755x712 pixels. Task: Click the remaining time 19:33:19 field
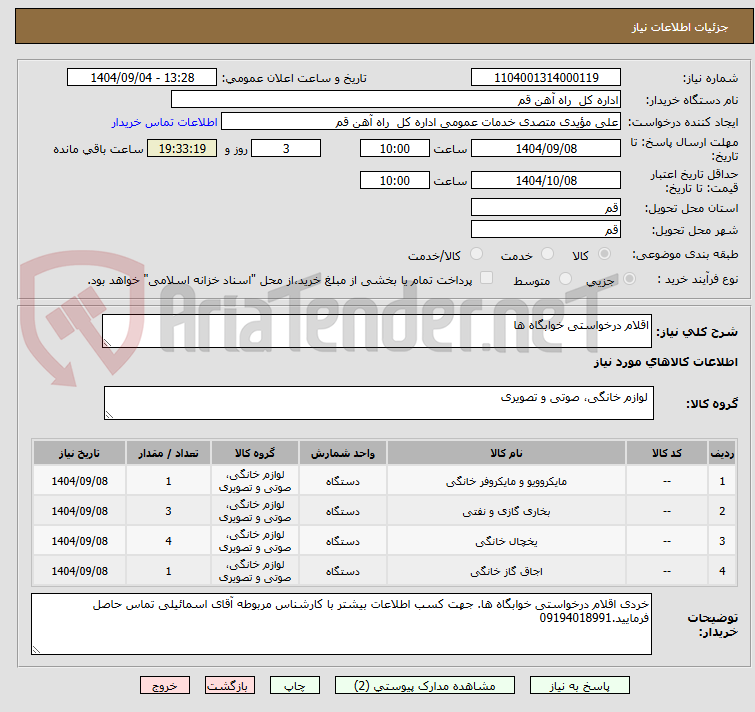(182, 148)
